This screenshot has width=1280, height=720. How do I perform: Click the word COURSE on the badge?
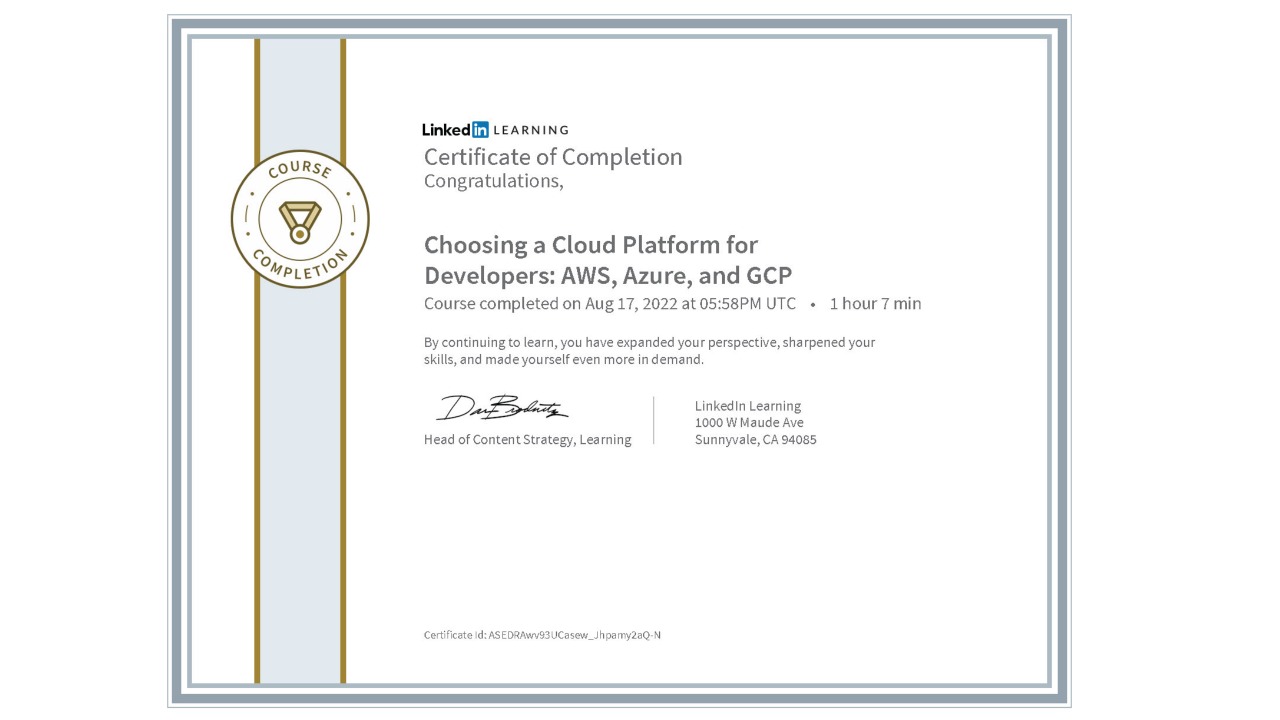[x=299, y=171]
